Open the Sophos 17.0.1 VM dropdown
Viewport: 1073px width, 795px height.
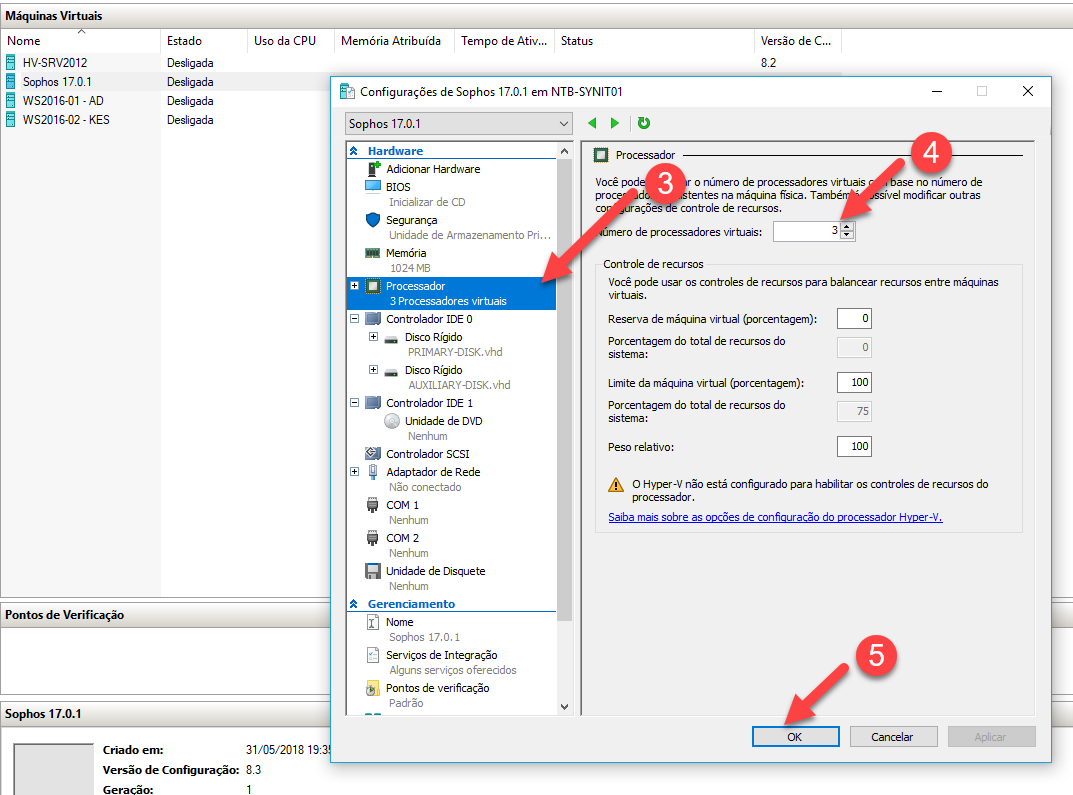(x=458, y=124)
